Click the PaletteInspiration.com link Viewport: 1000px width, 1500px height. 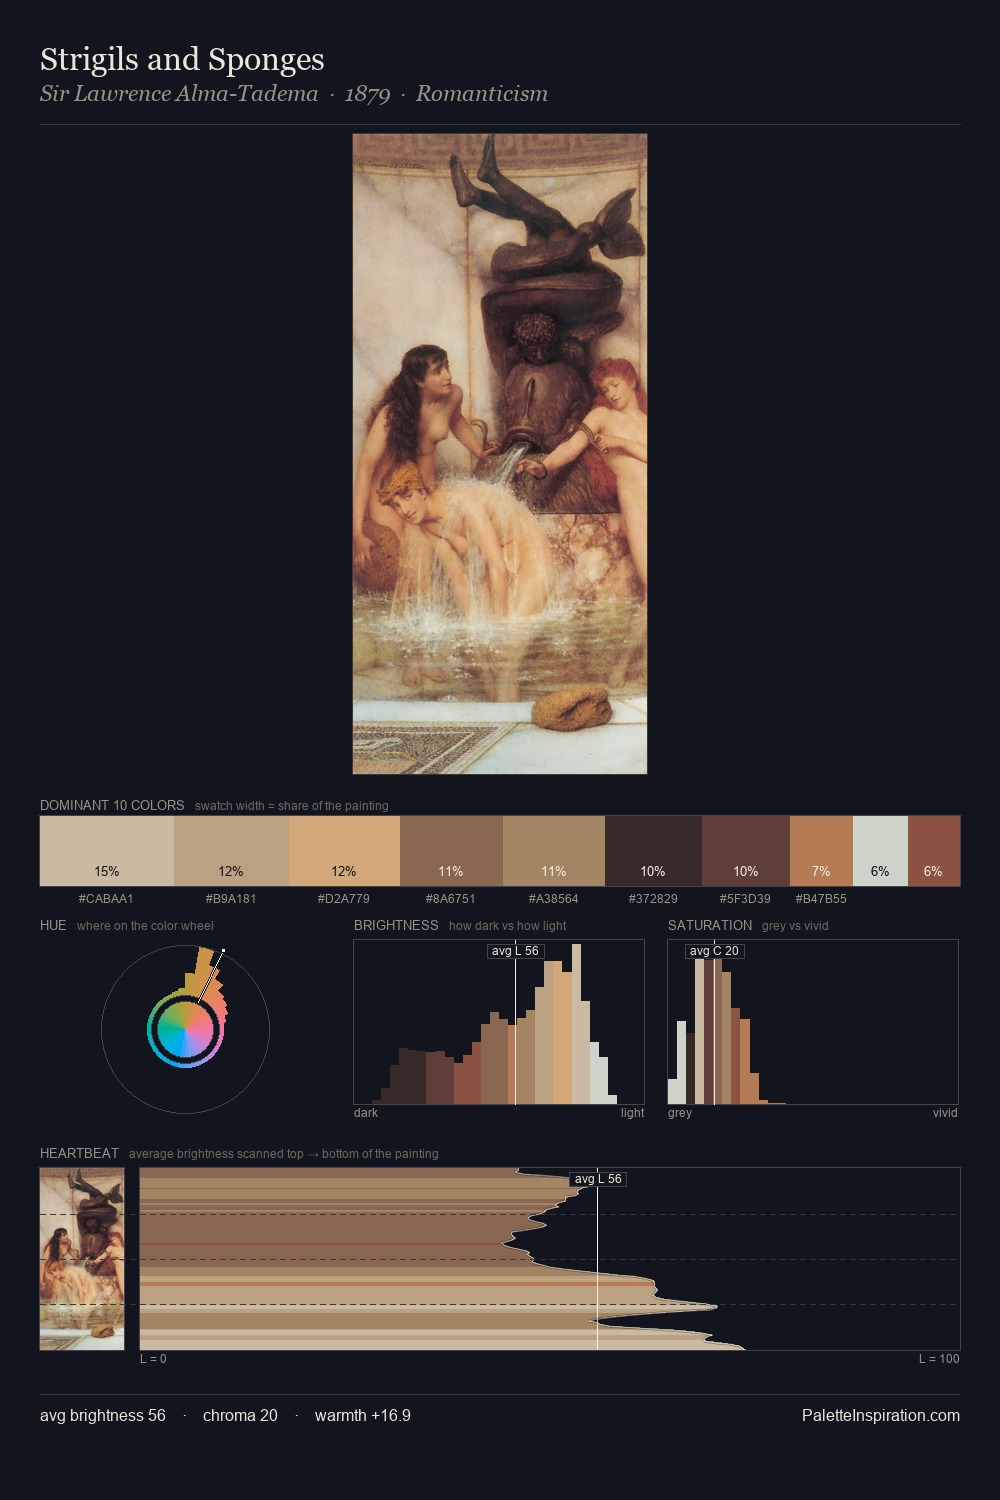click(881, 1415)
